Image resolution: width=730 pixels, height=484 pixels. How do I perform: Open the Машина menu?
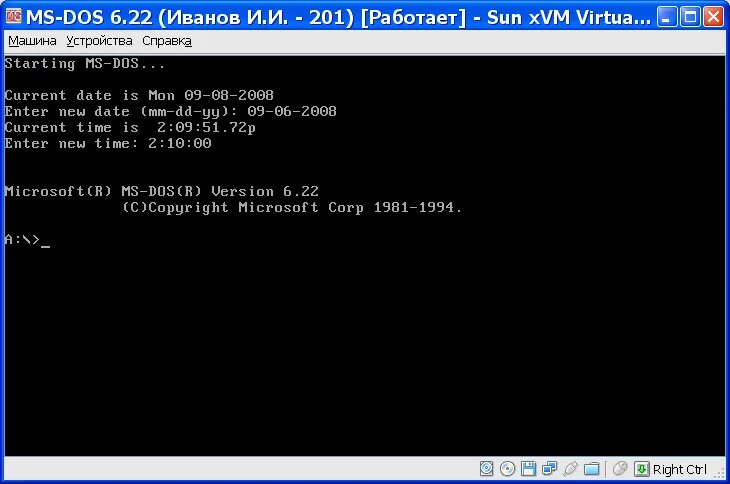[x=32, y=41]
